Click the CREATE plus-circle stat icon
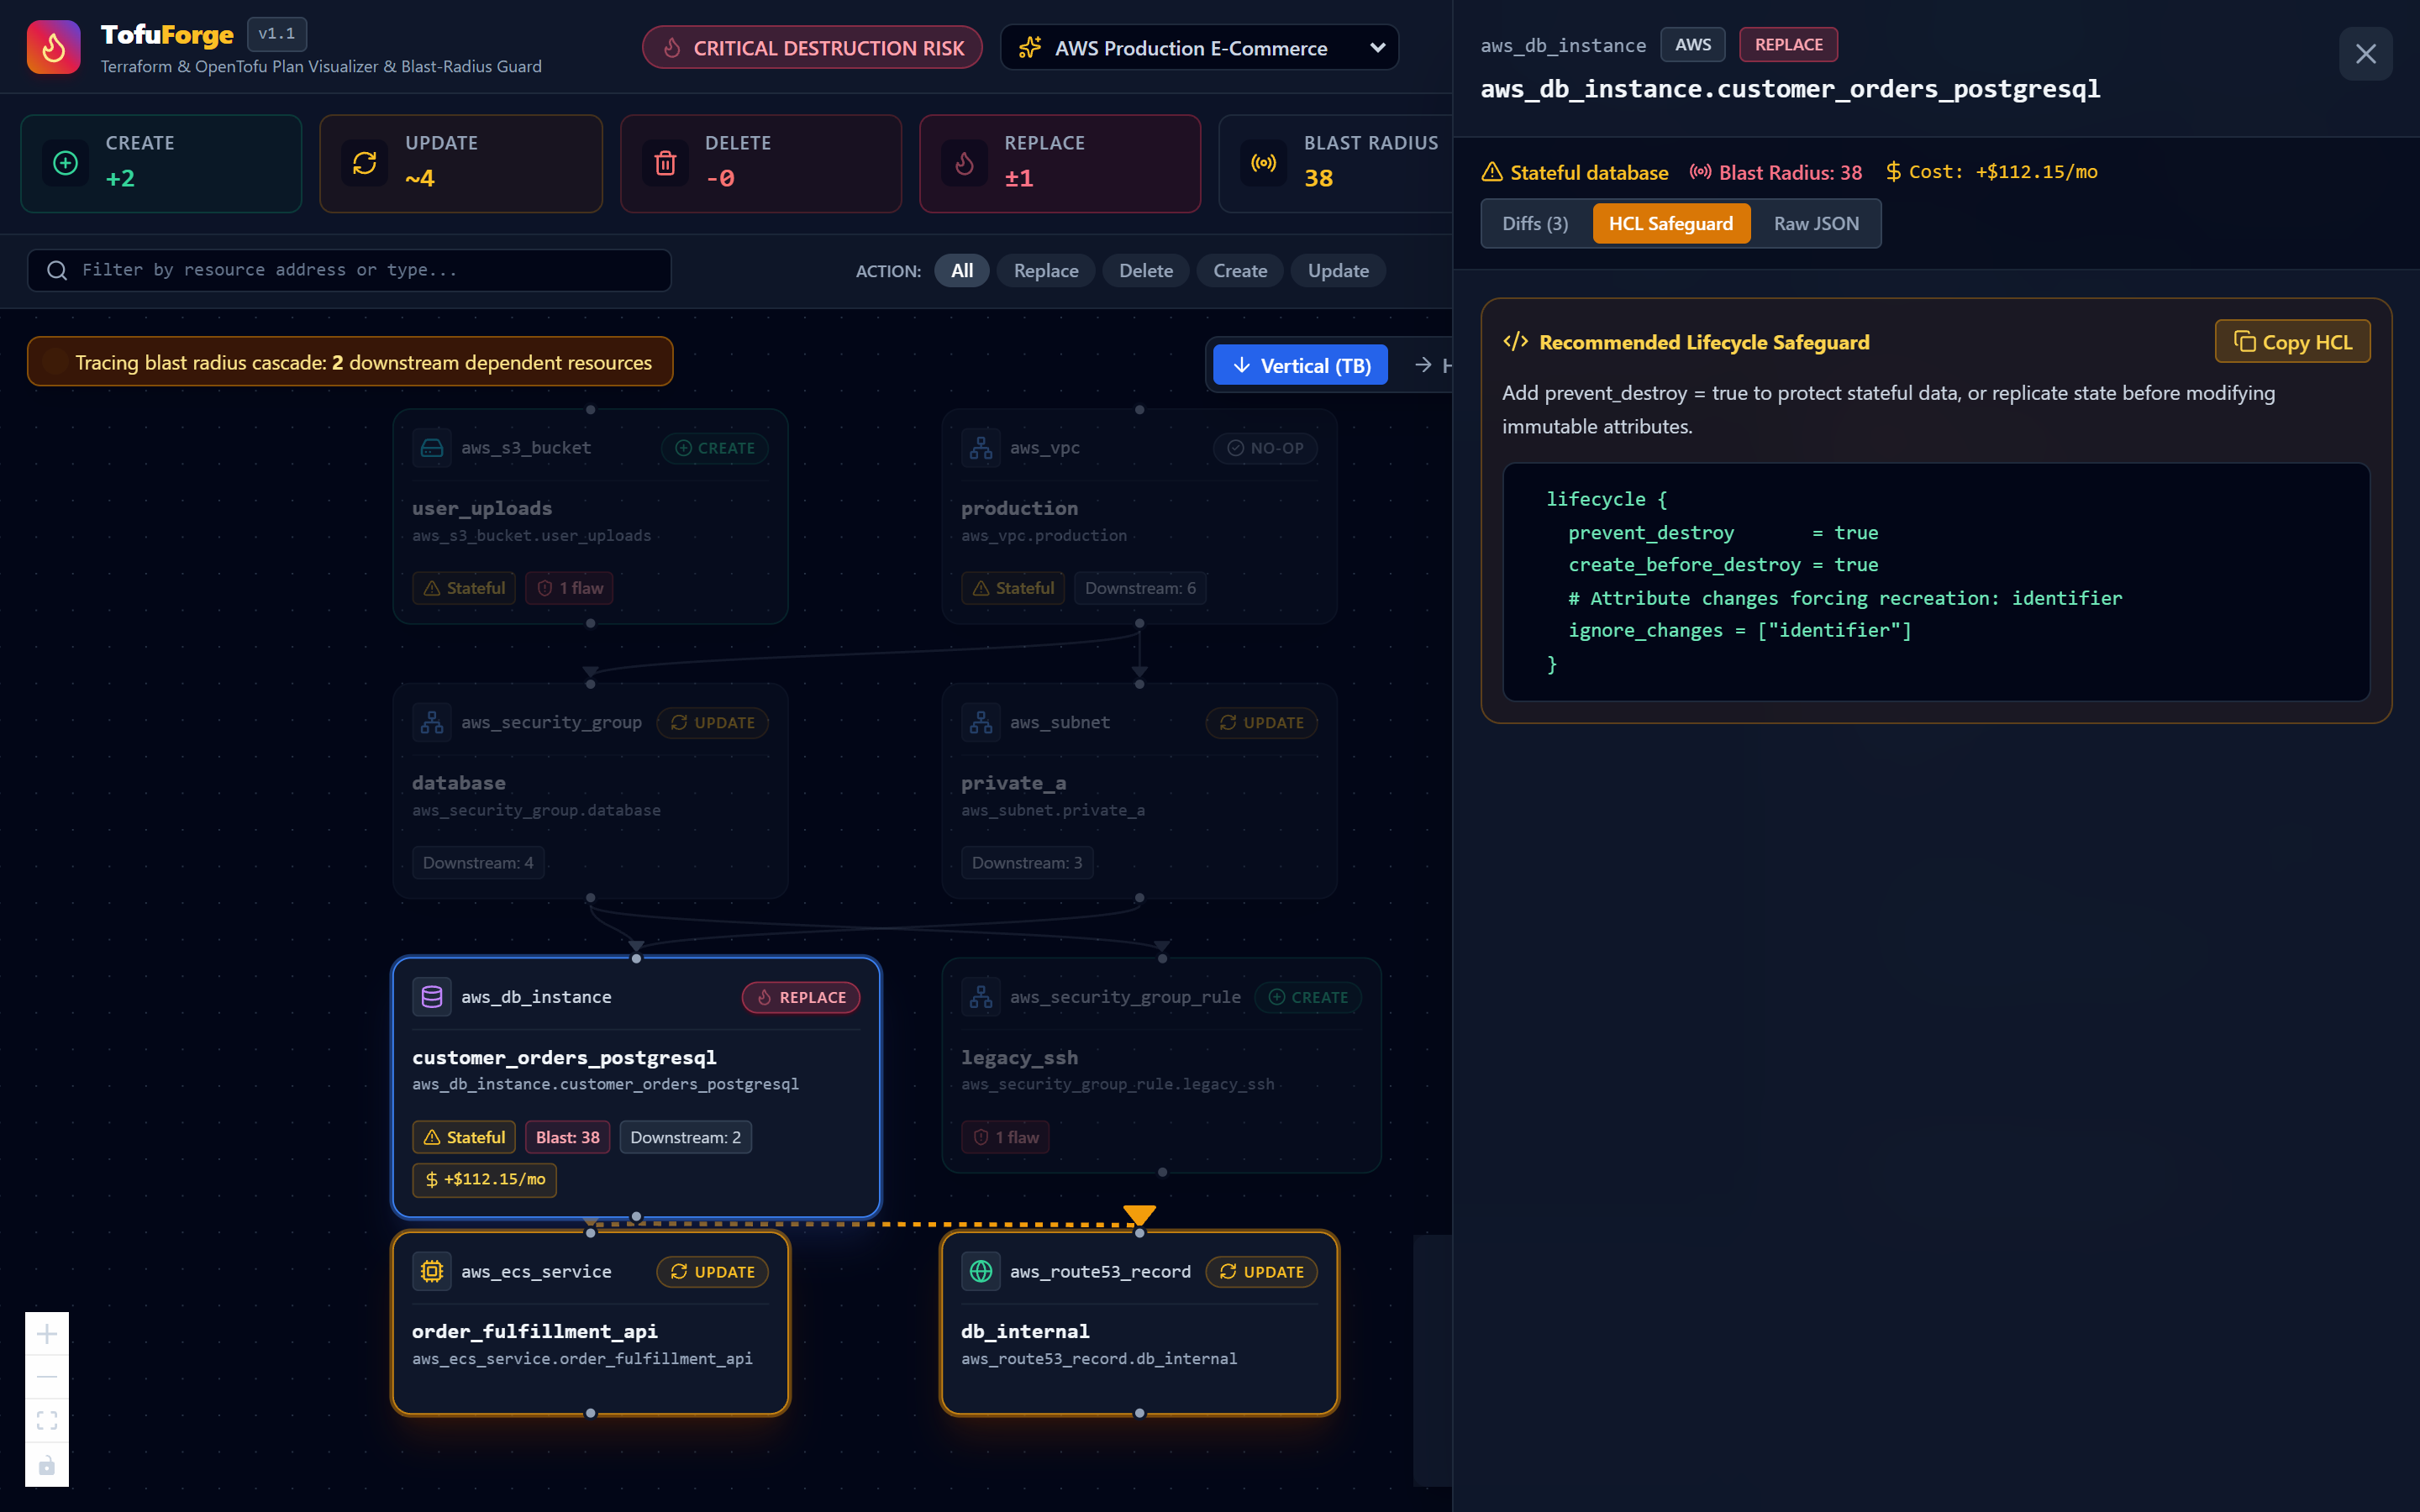 pyautogui.click(x=65, y=162)
